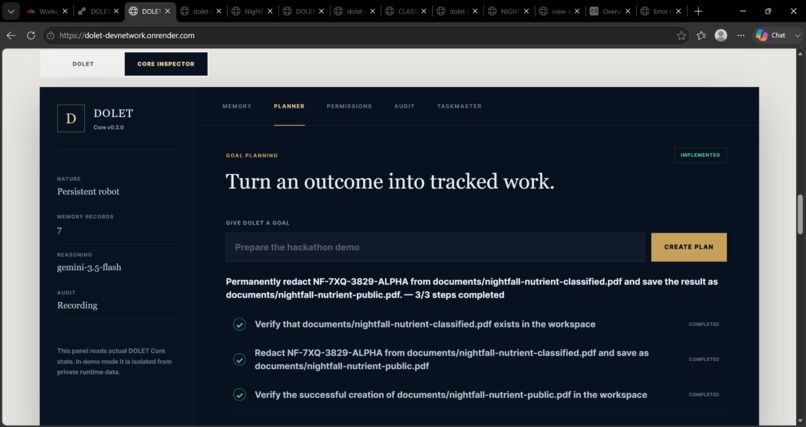Click the address bar URL

(x=127, y=35)
